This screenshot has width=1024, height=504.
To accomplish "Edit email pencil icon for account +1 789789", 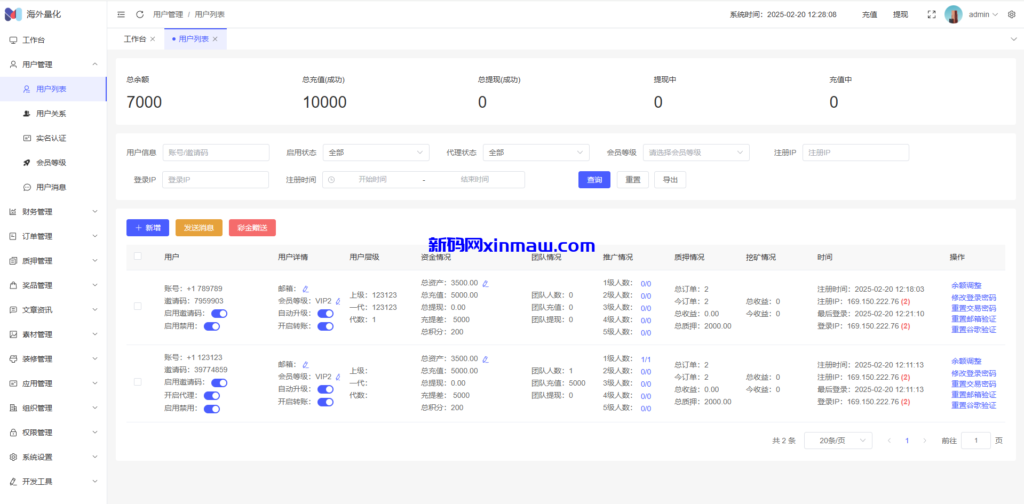I will coord(305,289).
